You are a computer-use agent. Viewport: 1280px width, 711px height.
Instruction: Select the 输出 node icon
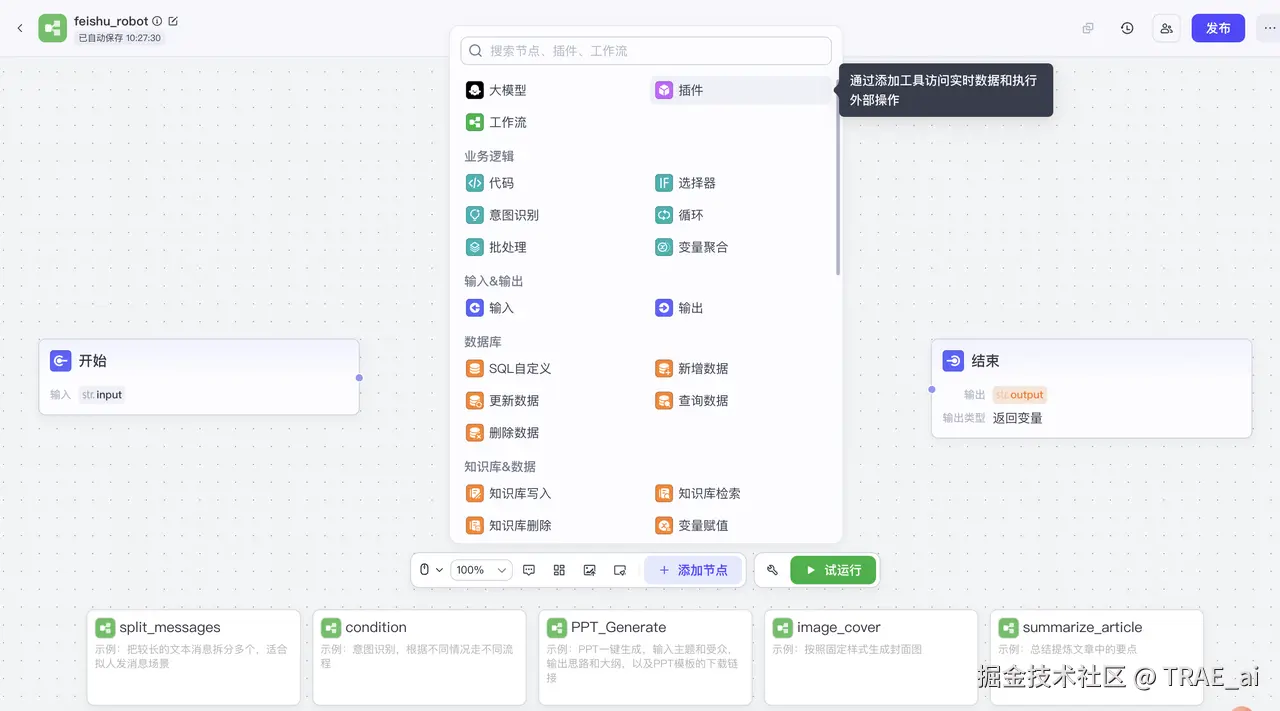point(664,308)
